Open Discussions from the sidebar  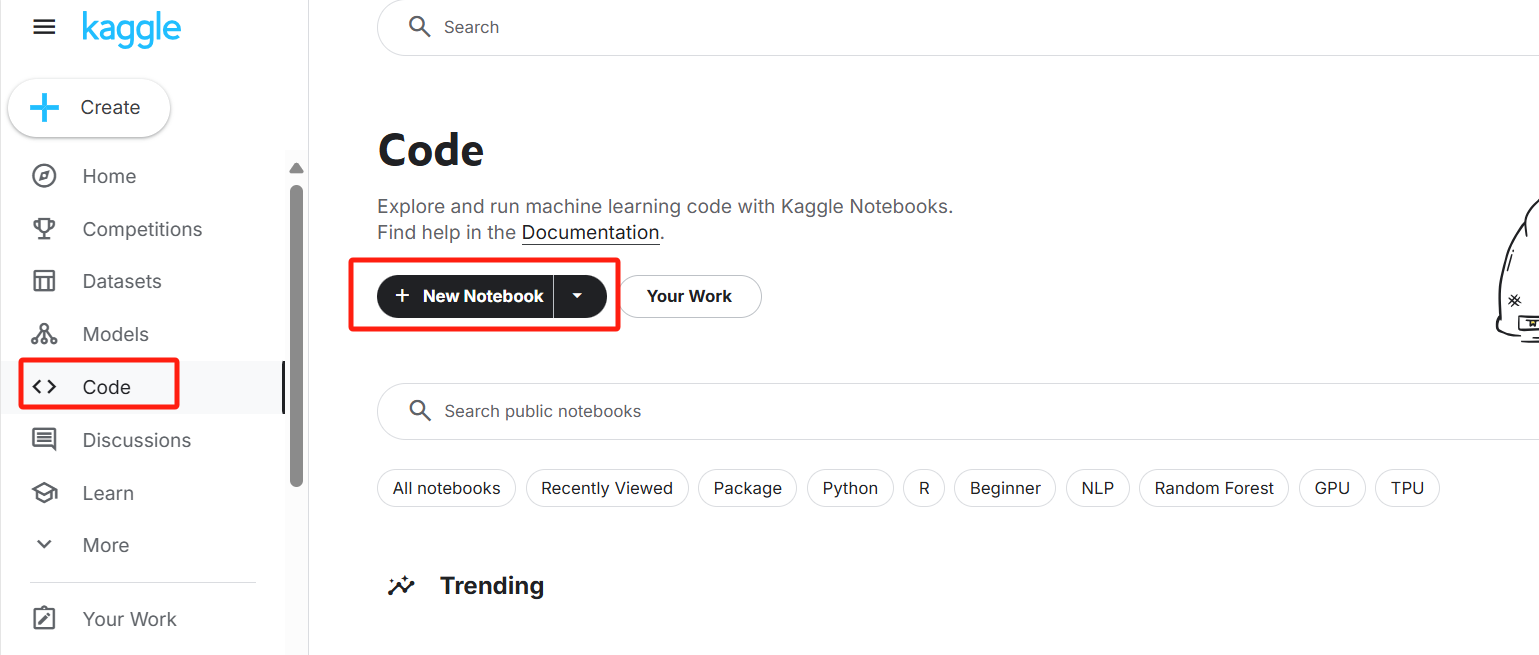(x=136, y=439)
